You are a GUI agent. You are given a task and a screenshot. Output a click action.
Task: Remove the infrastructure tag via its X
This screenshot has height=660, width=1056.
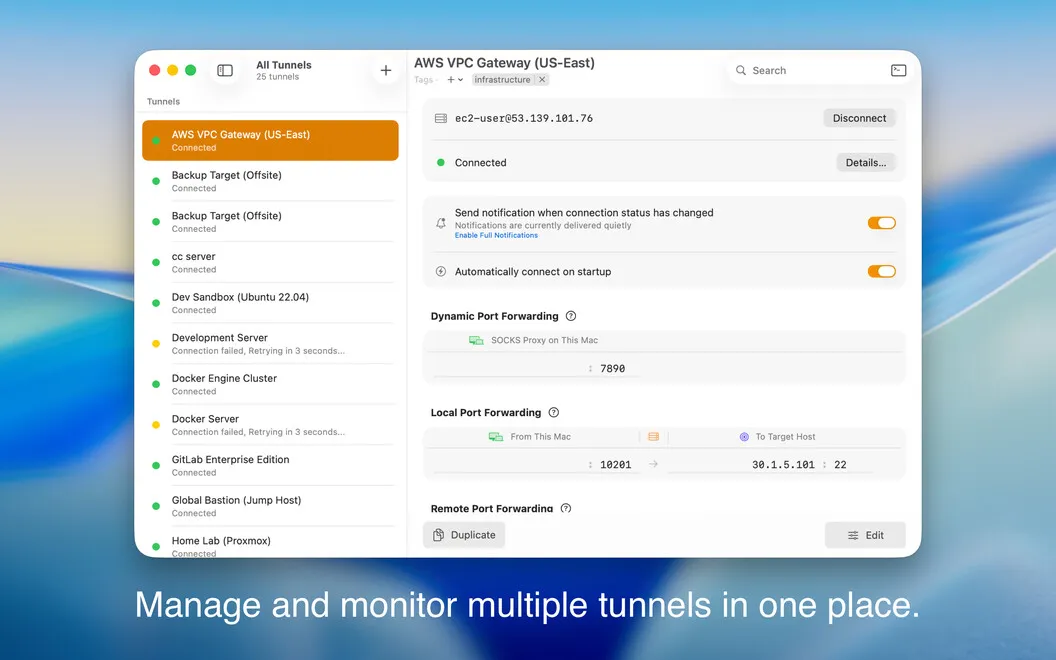coord(542,79)
